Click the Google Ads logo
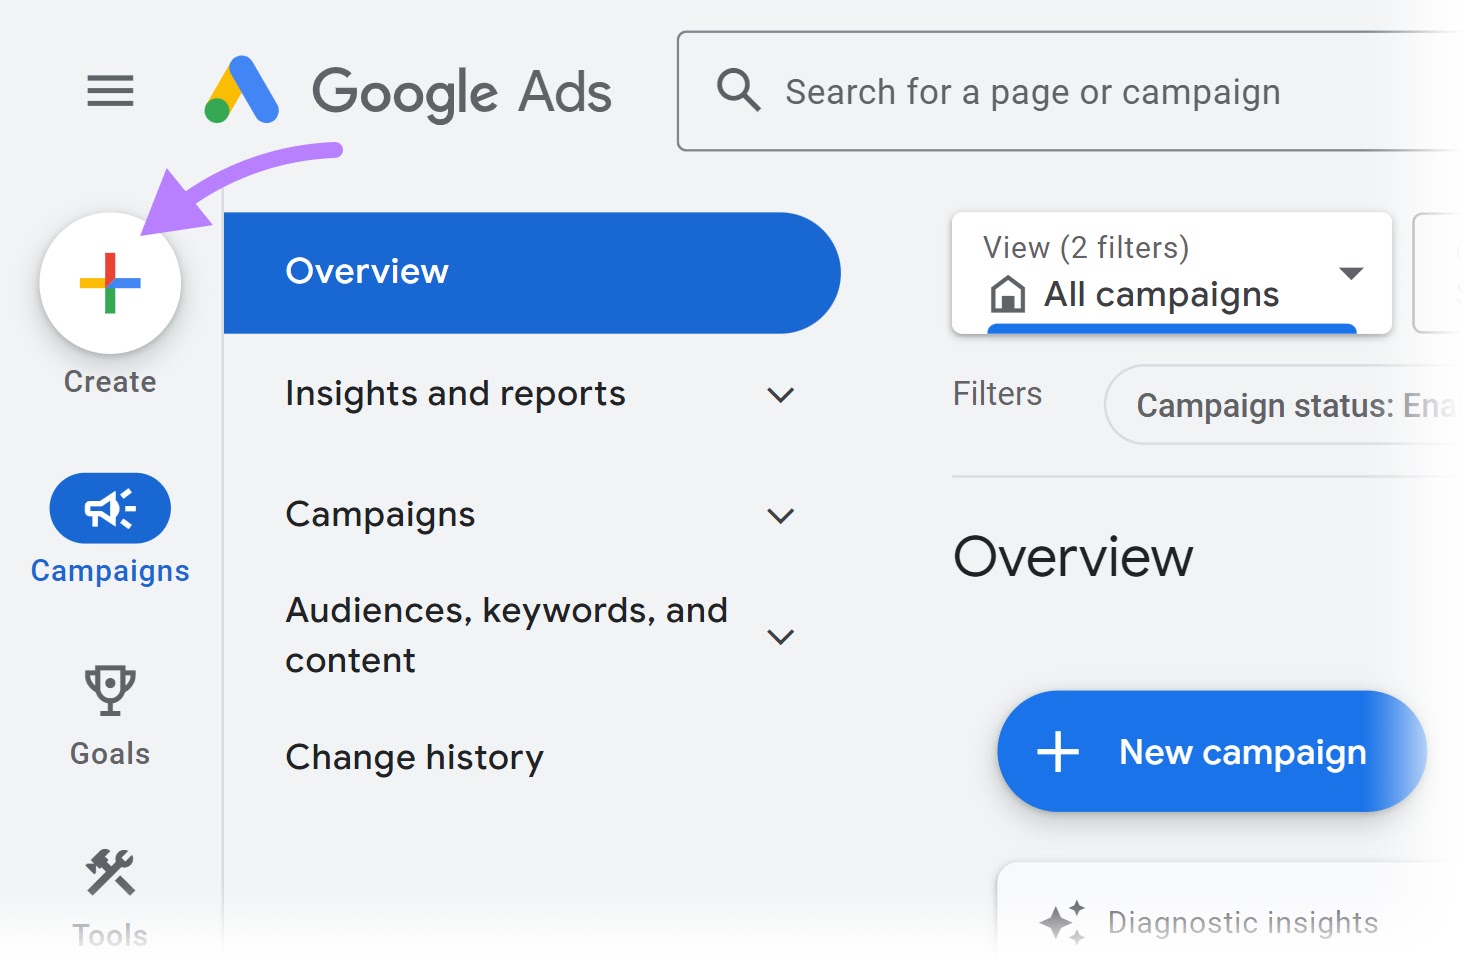The image size is (1478, 976). [x=410, y=91]
